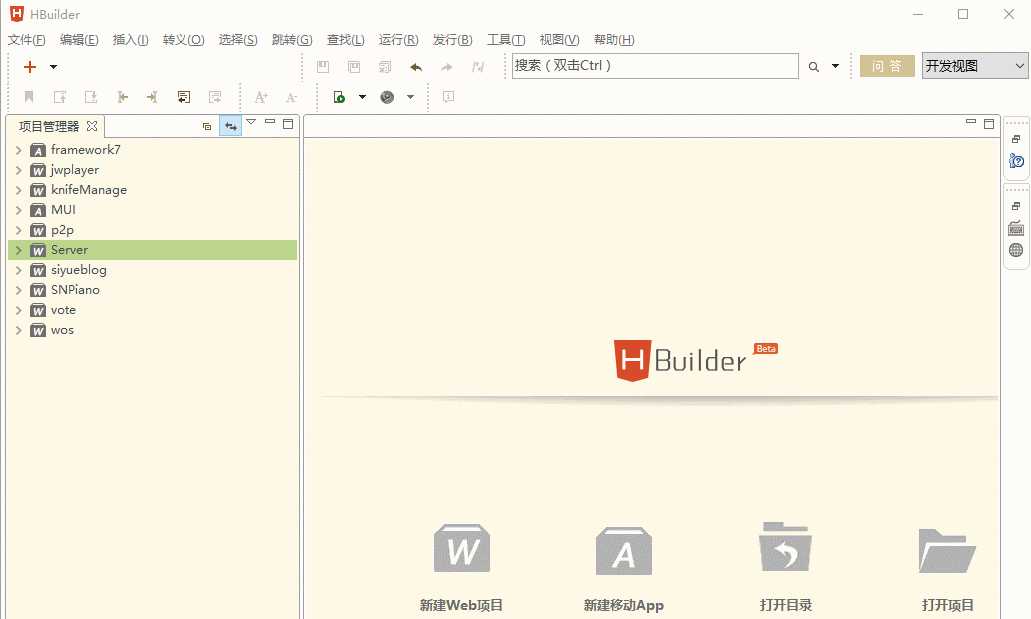
Task: Click the globe icon in right sidebar
Action: (x=1016, y=250)
